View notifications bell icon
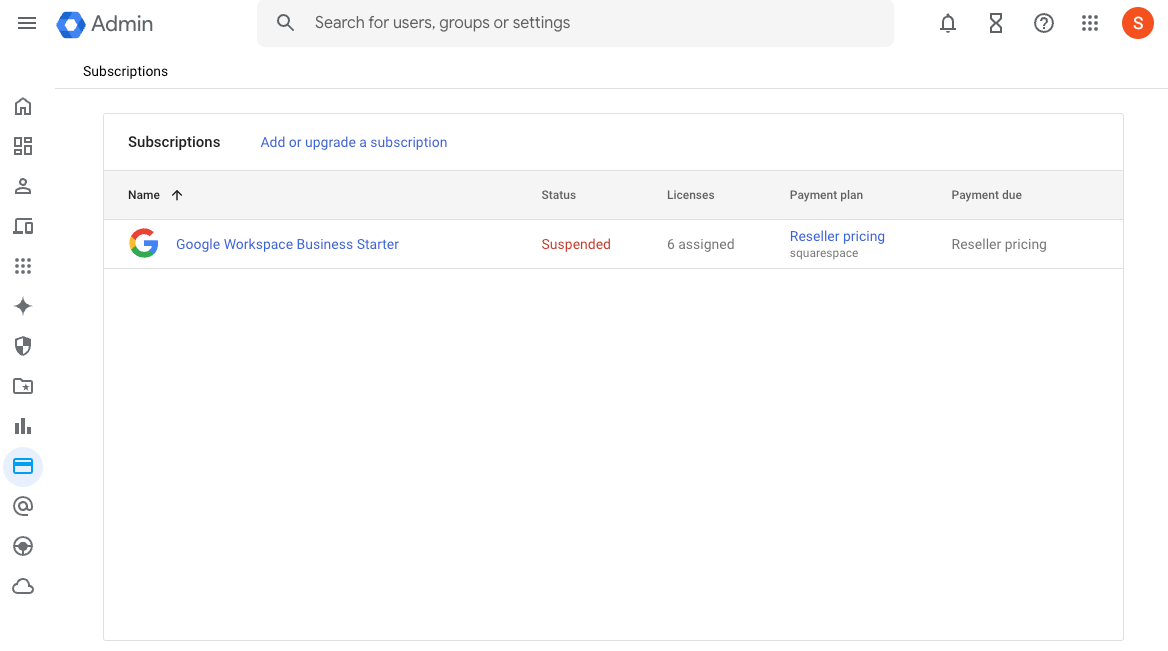The height and width of the screenshot is (651, 1168). point(948,23)
